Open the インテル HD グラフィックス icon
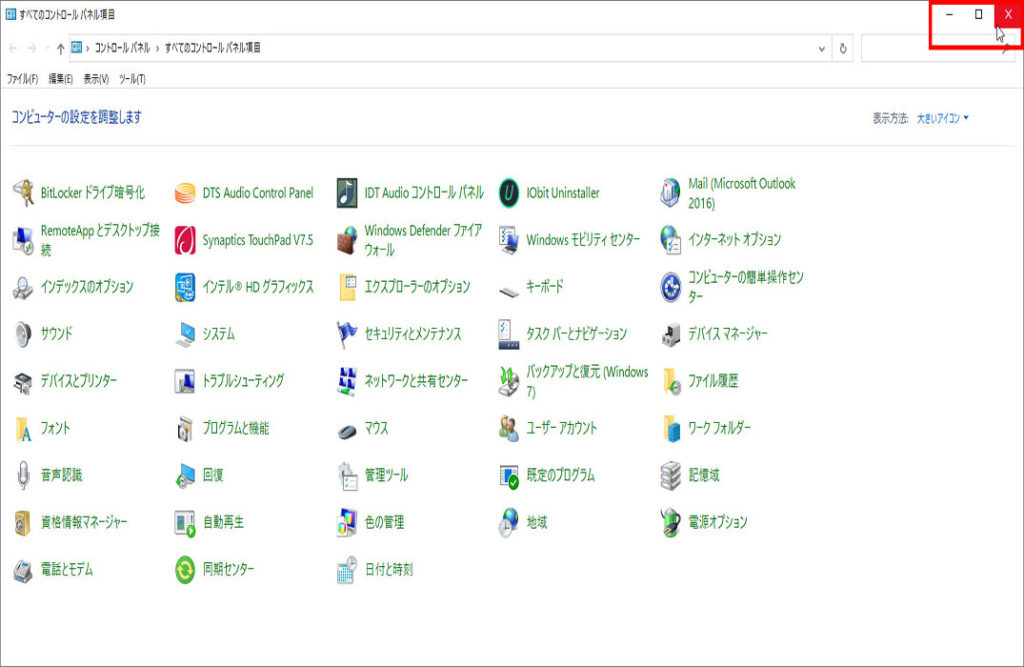The width and height of the screenshot is (1024, 667). [185, 287]
